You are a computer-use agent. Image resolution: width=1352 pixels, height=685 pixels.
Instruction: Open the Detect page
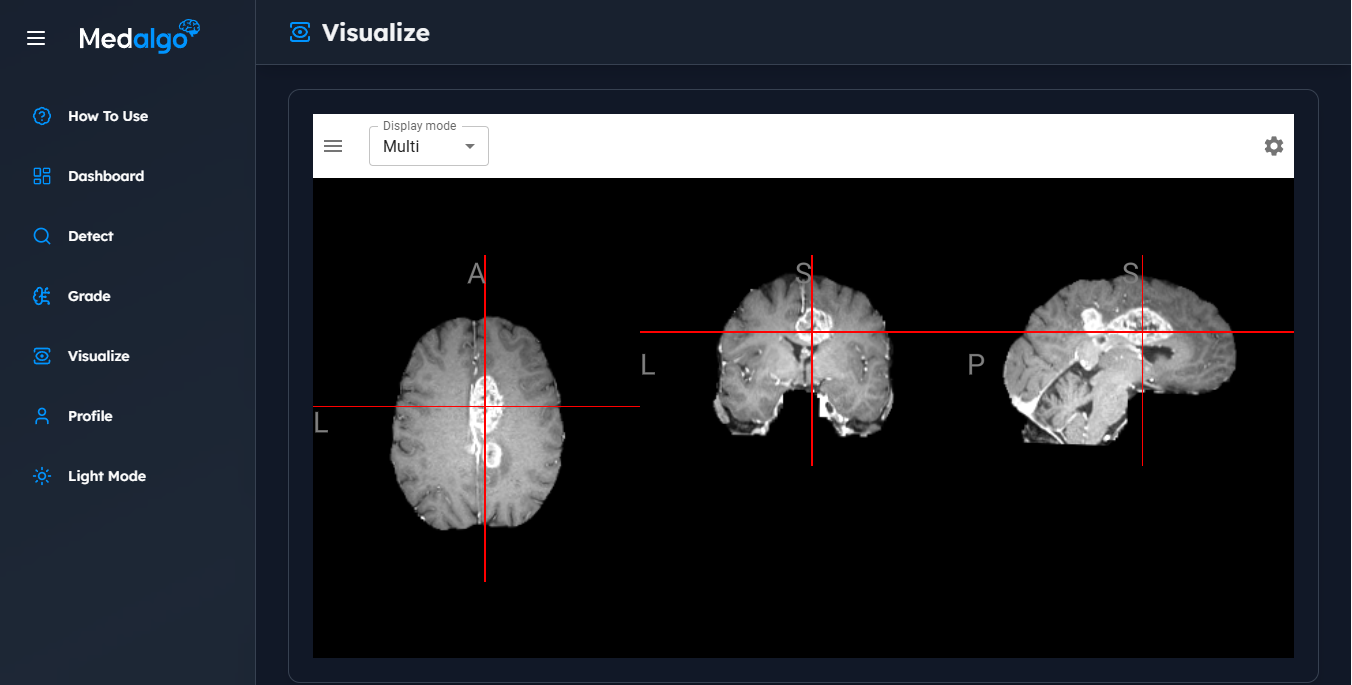click(90, 236)
